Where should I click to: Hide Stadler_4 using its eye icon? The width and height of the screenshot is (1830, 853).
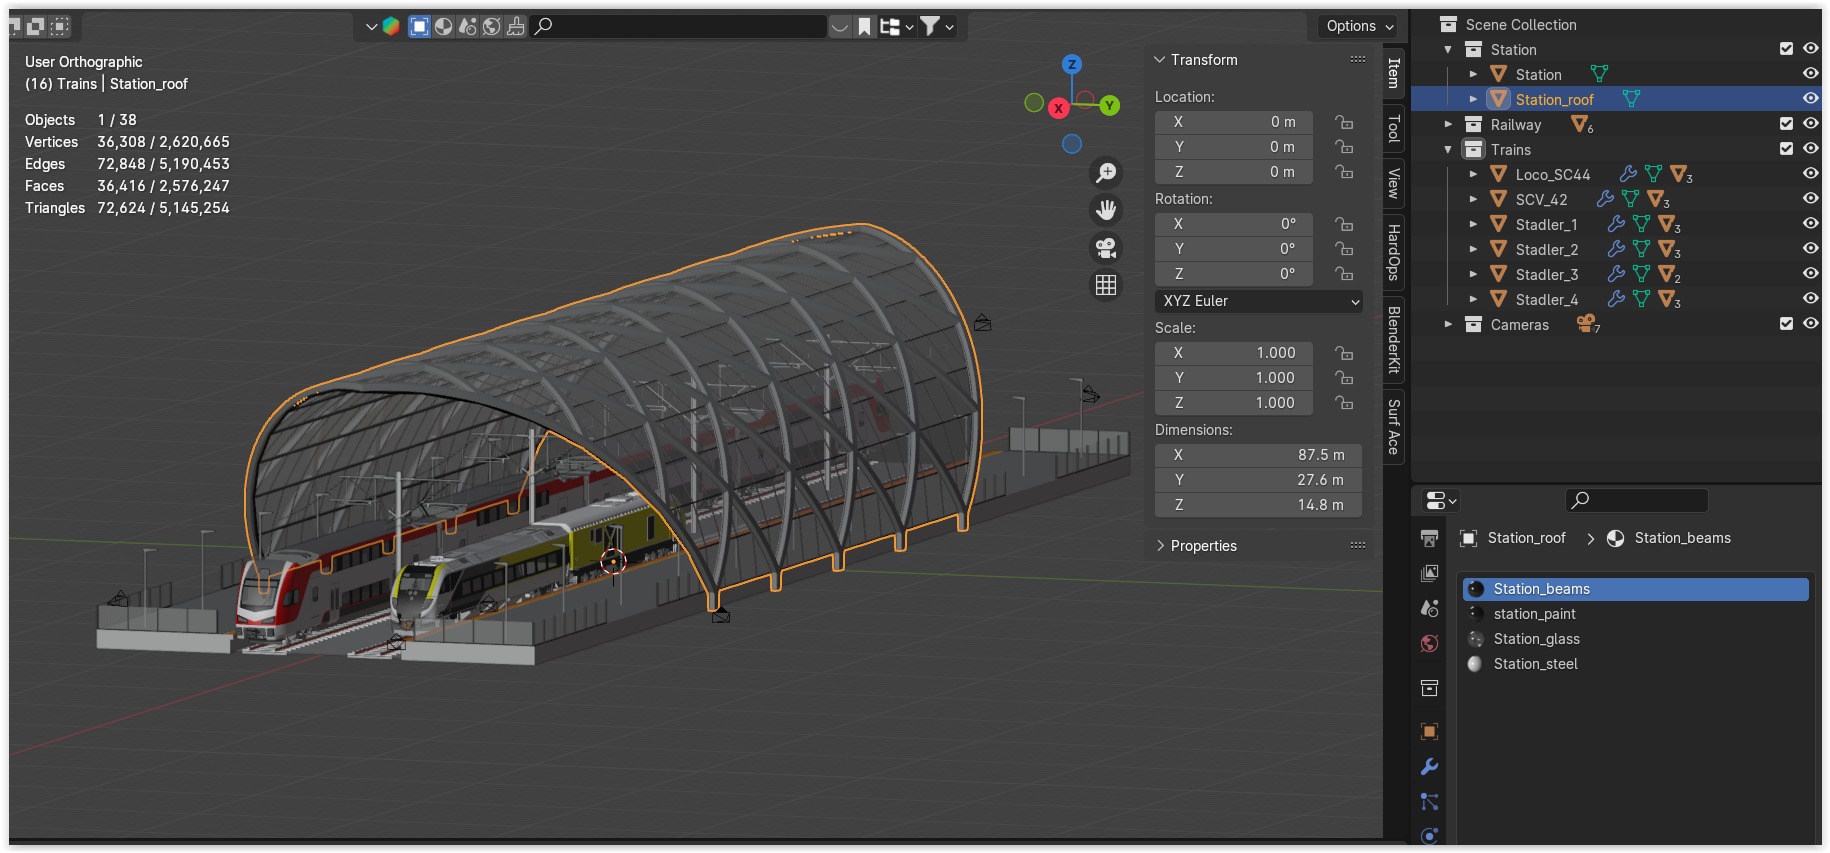click(x=1810, y=299)
